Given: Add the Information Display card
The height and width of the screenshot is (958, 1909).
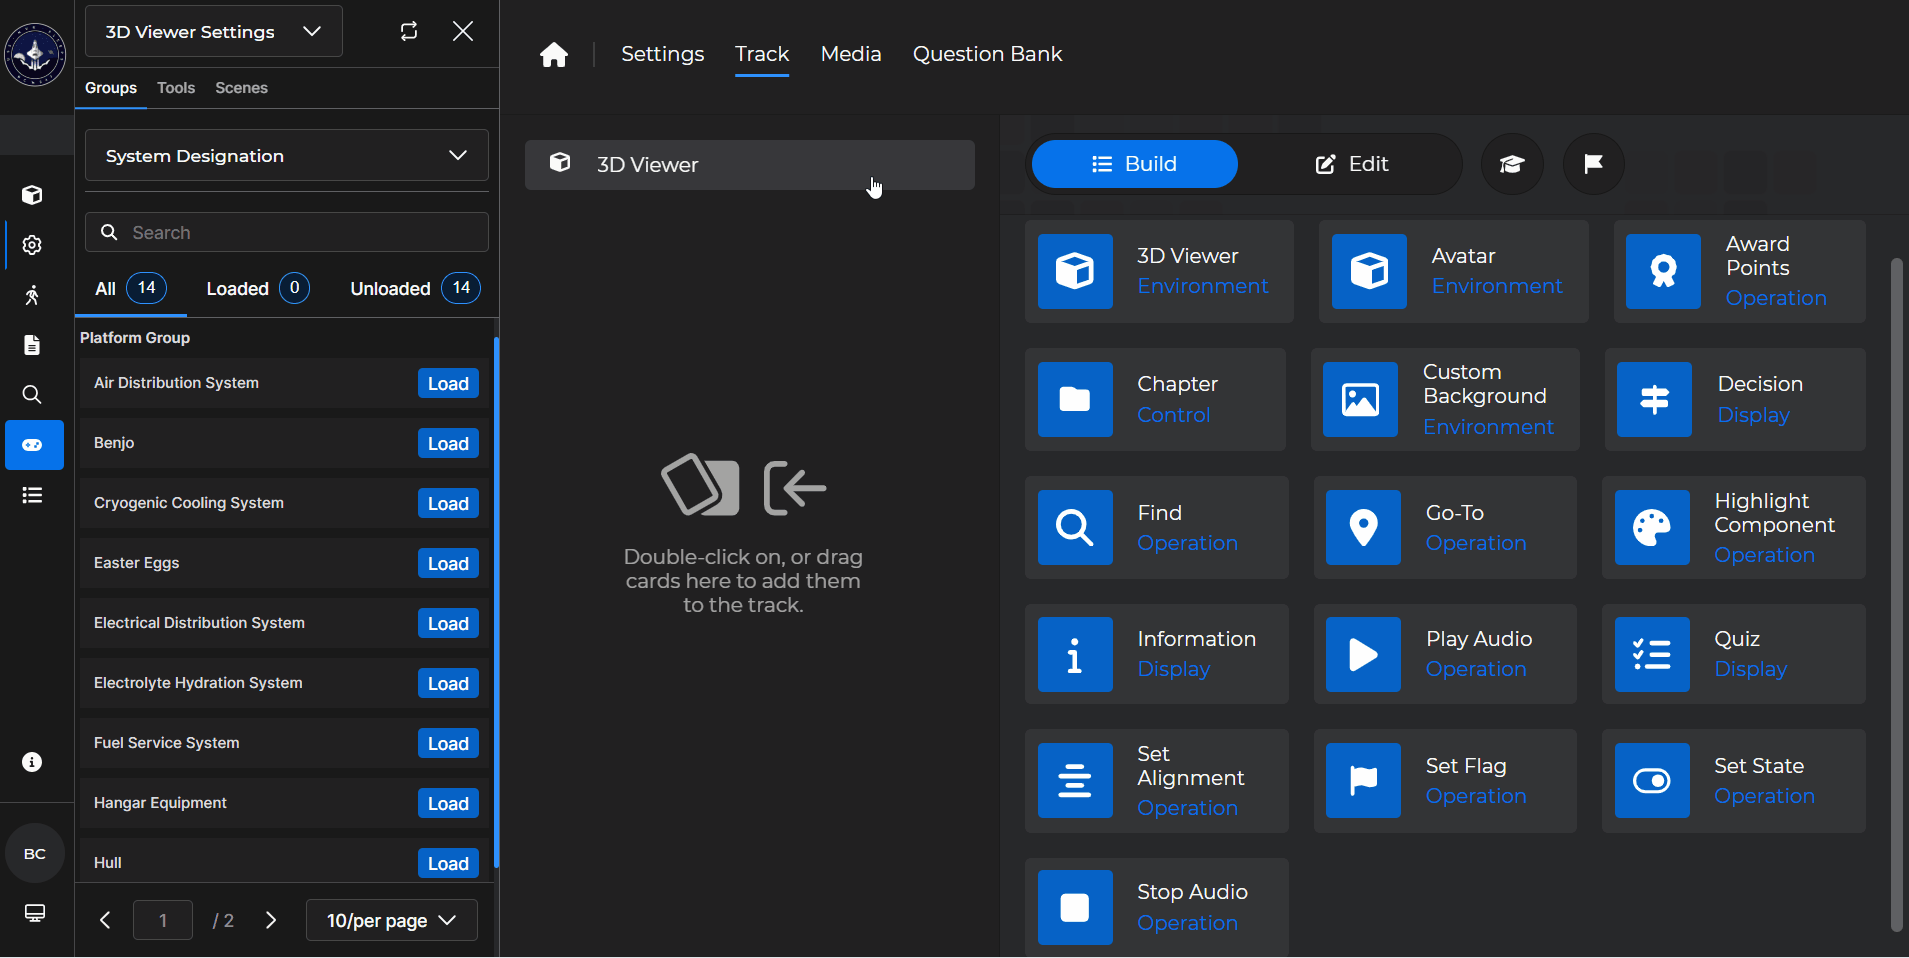Looking at the screenshot, I should coord(1157,654).
